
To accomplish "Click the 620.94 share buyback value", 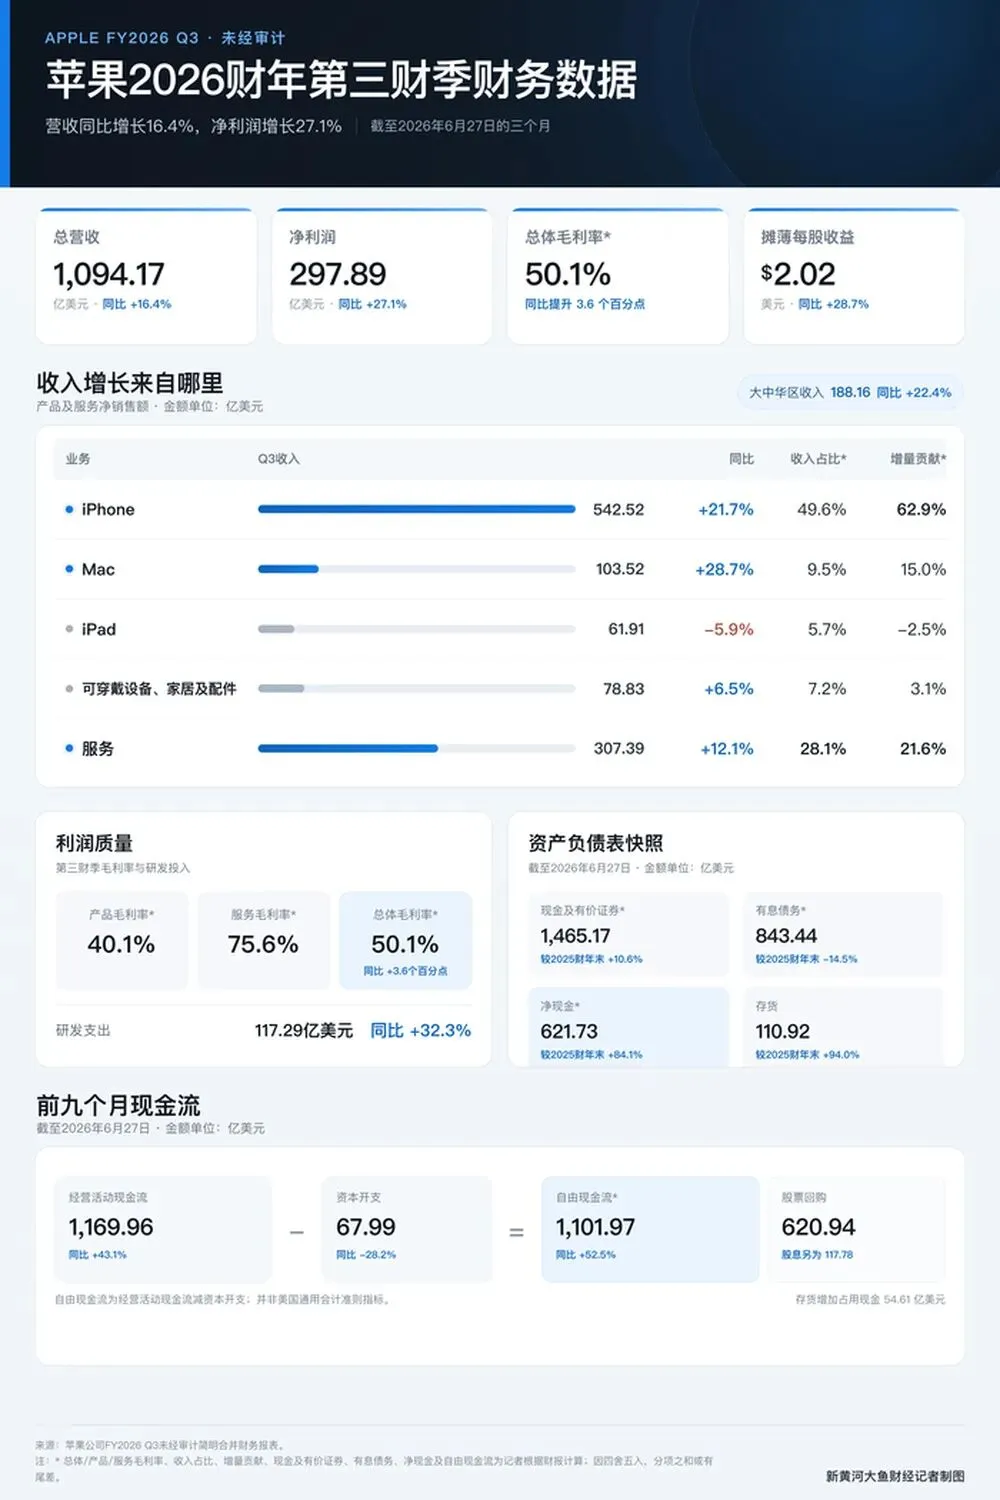I will (819, 1227).
